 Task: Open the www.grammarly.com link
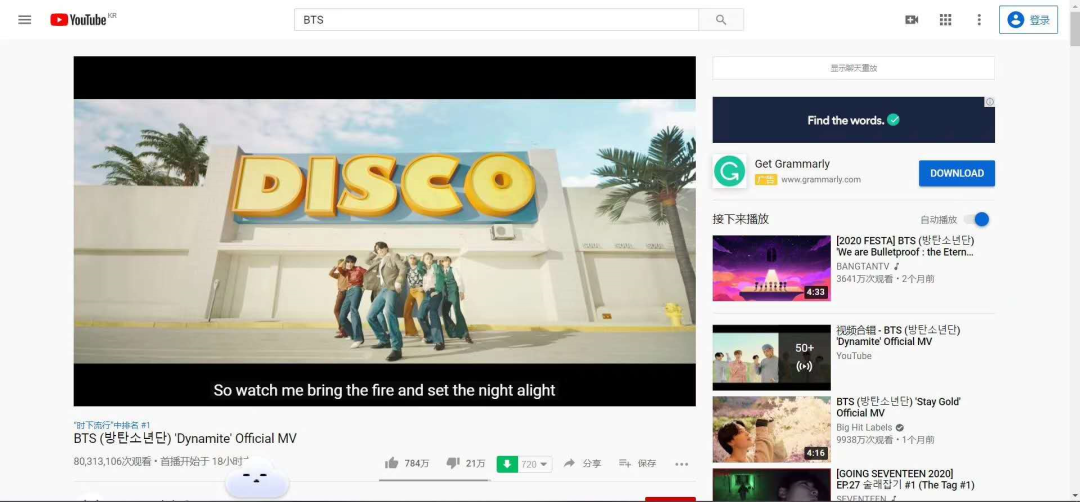tap(820, 180)
